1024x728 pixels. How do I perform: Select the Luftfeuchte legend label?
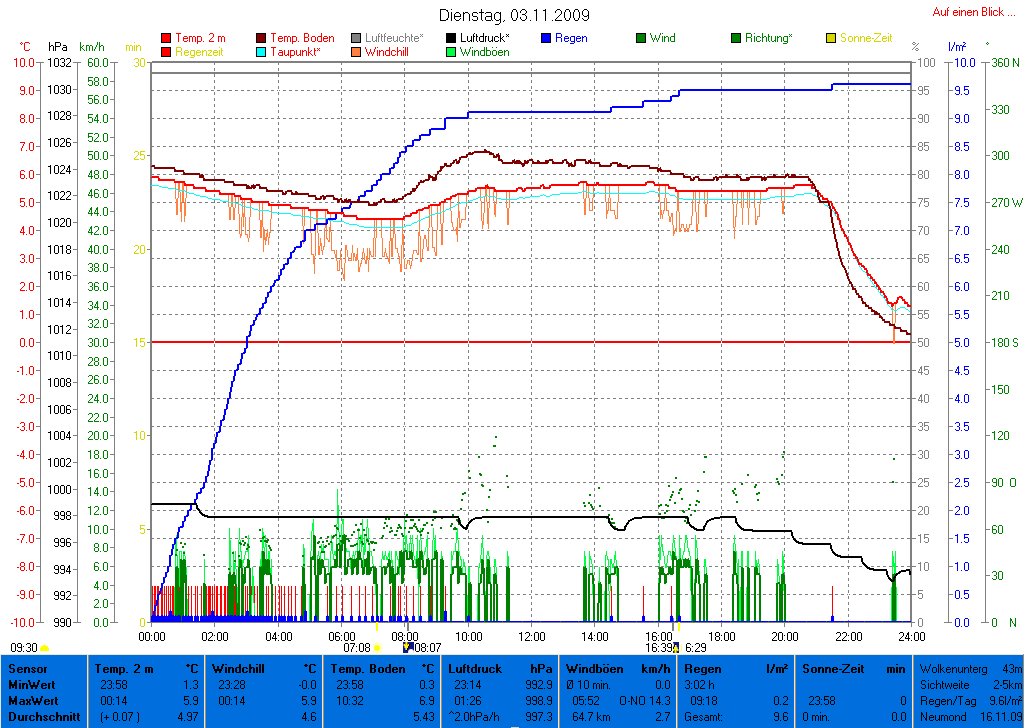click(393, 38)
